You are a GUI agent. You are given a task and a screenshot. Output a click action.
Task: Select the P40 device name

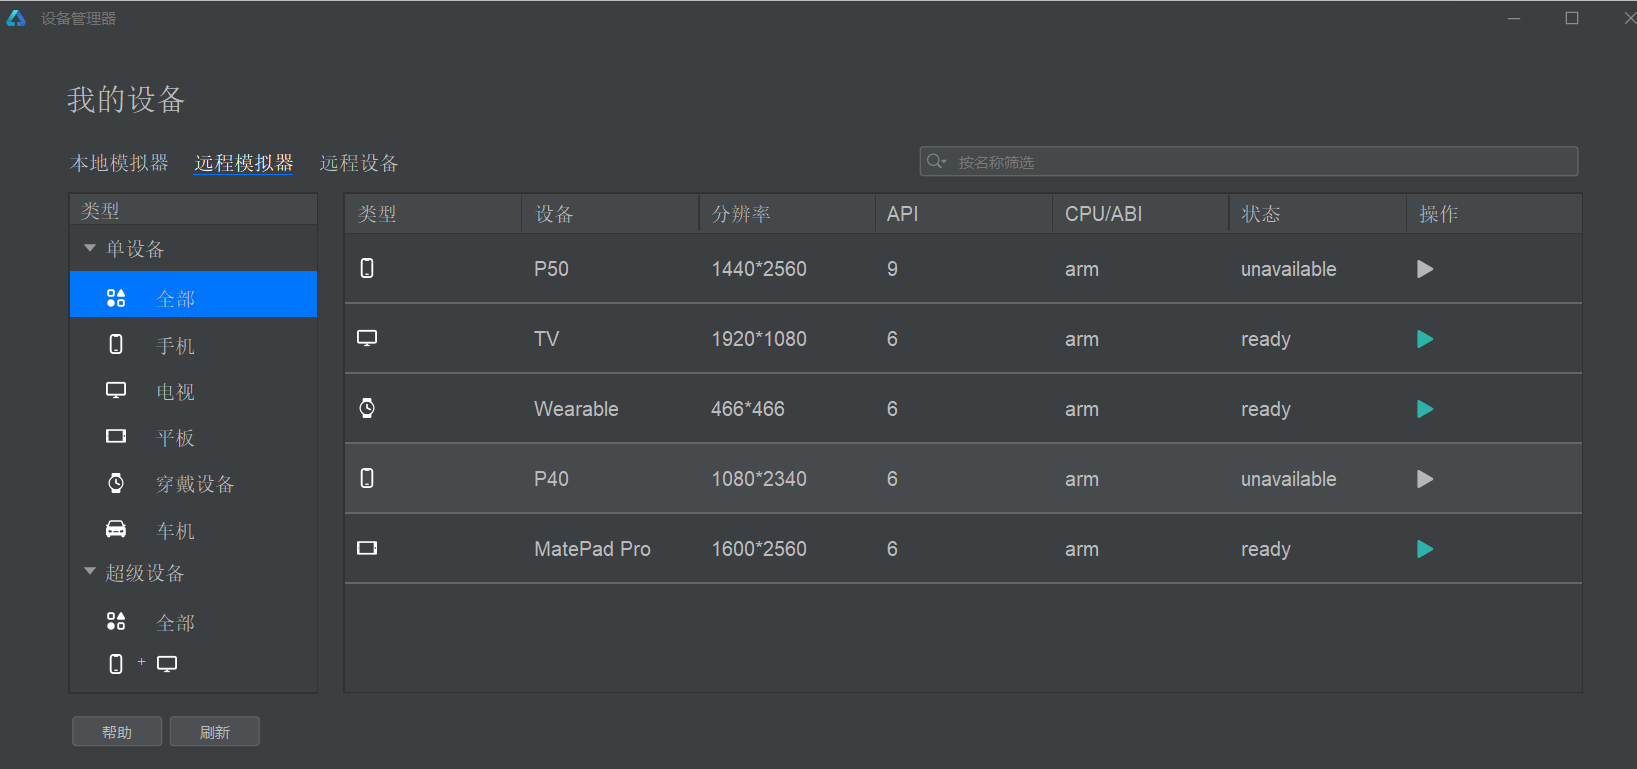click(551, 479)
